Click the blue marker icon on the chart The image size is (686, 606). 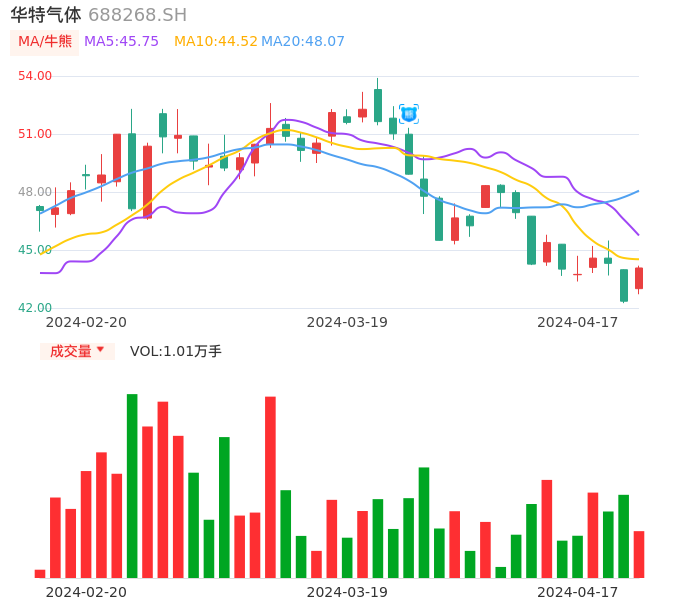coord(408,114)
